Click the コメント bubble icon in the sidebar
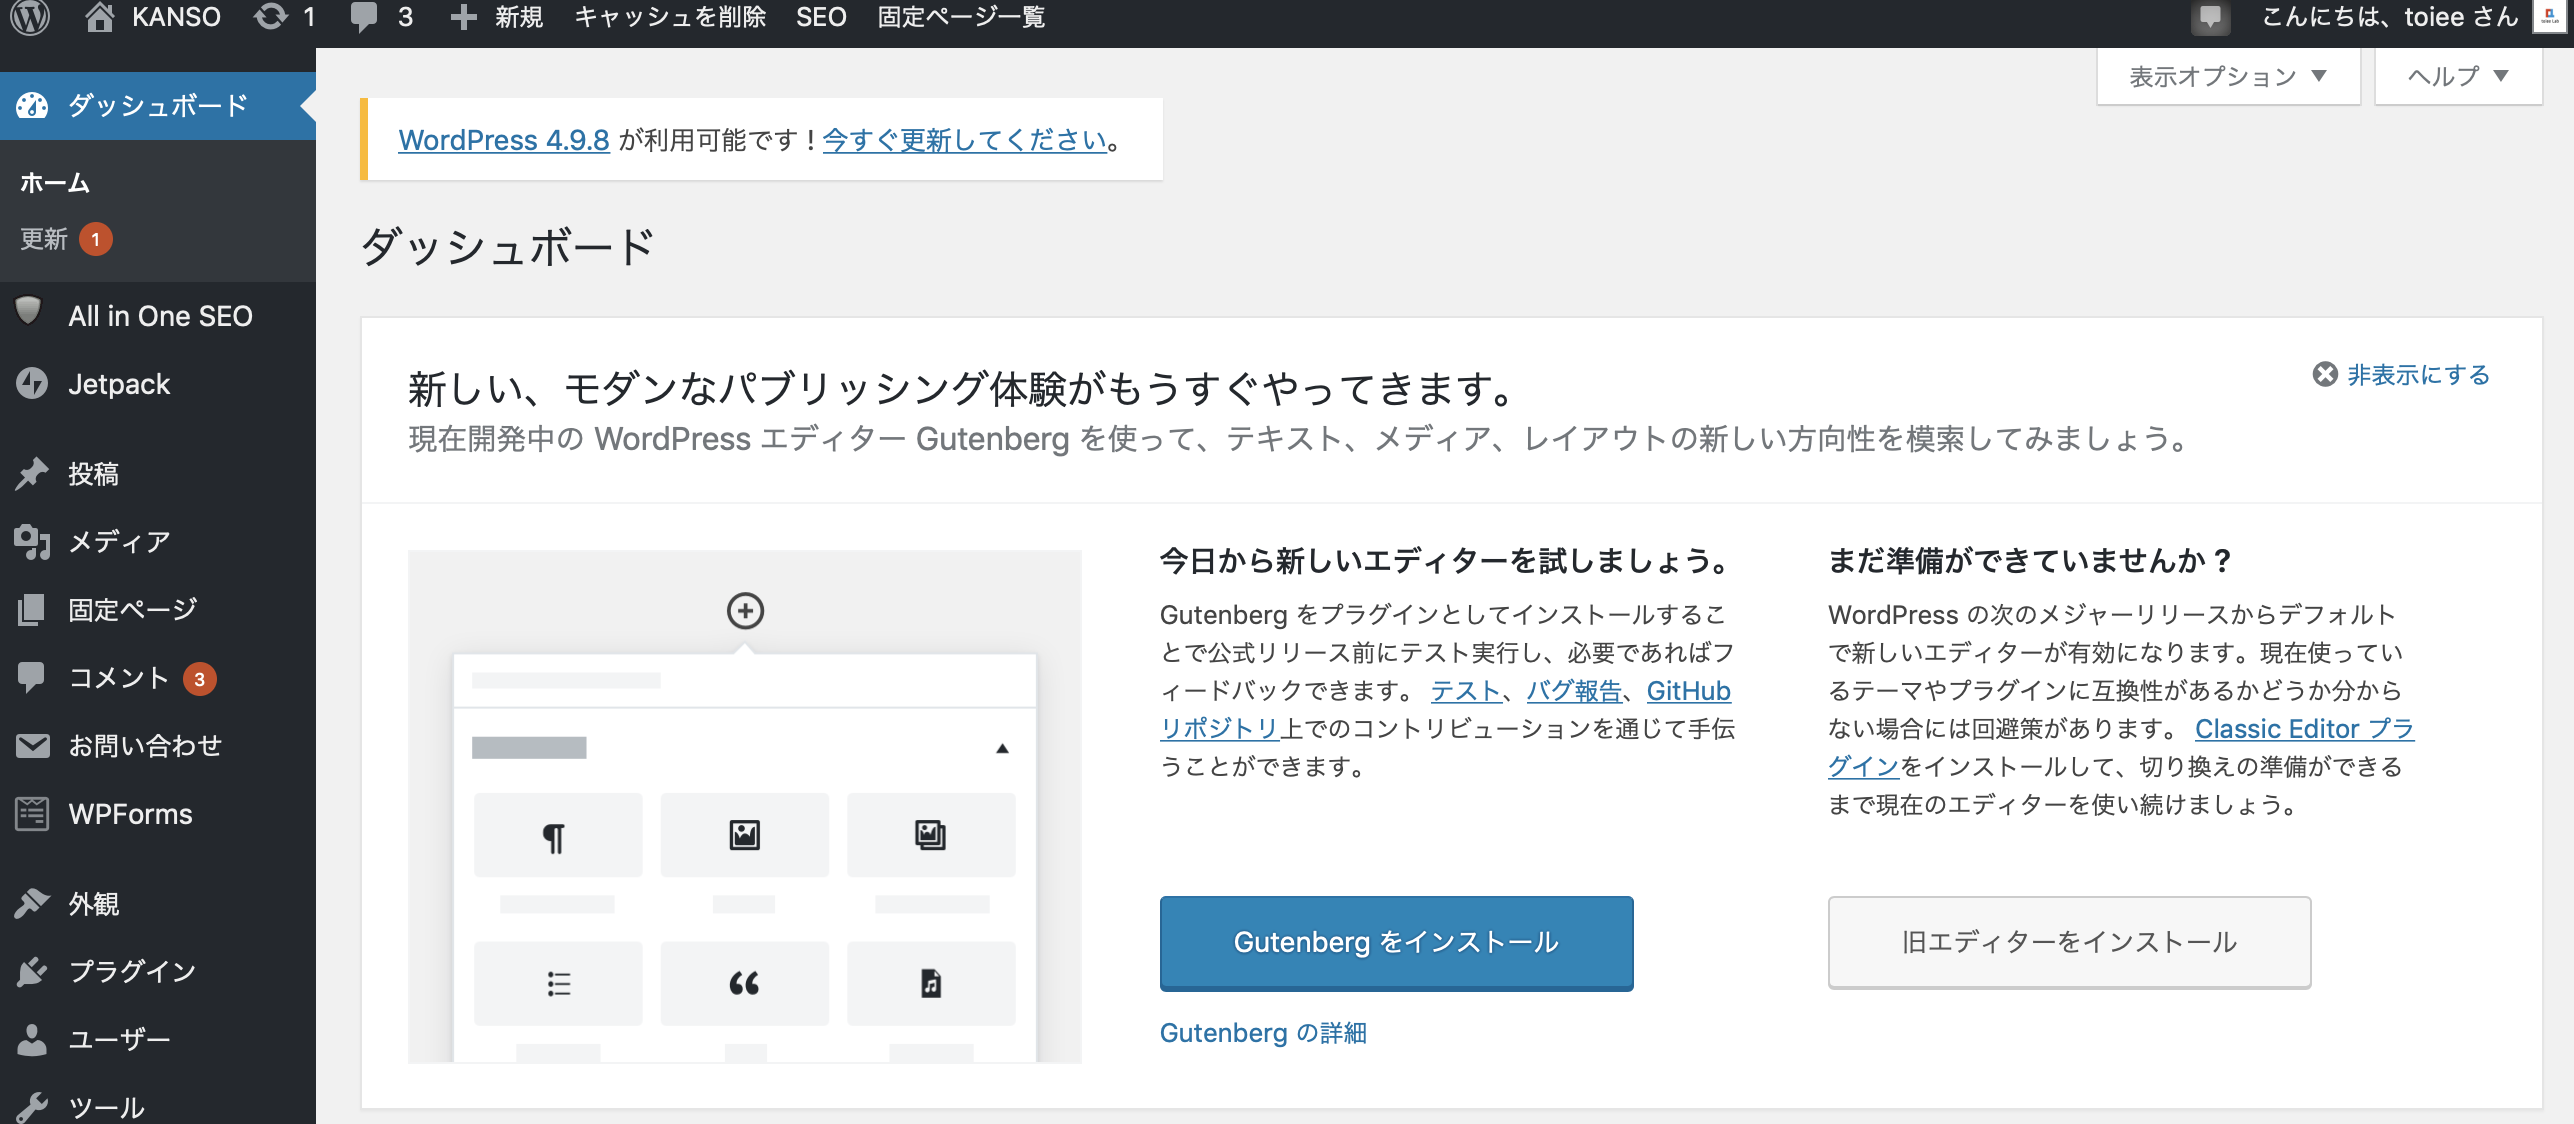 pyautogui.click(x=32, y=677)
